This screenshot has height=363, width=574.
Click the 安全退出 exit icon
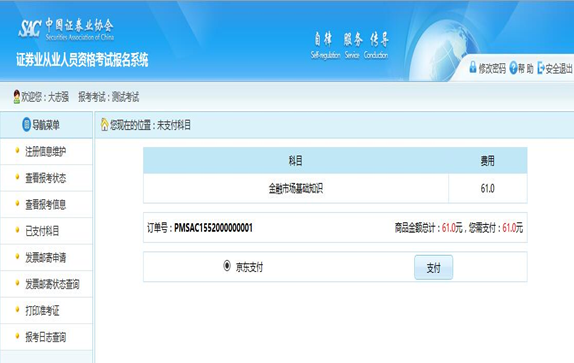click(541, 68)
